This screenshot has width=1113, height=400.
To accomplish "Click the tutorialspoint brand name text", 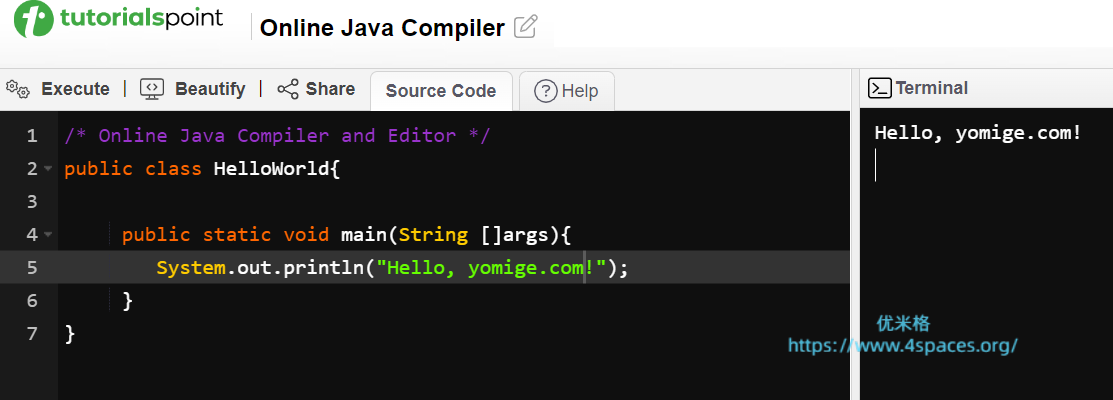I will (x=141, y=19).
